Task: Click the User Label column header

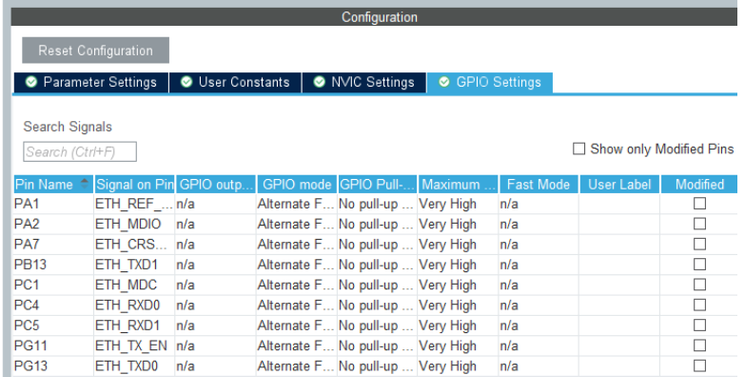Action: tap(620, 184)
